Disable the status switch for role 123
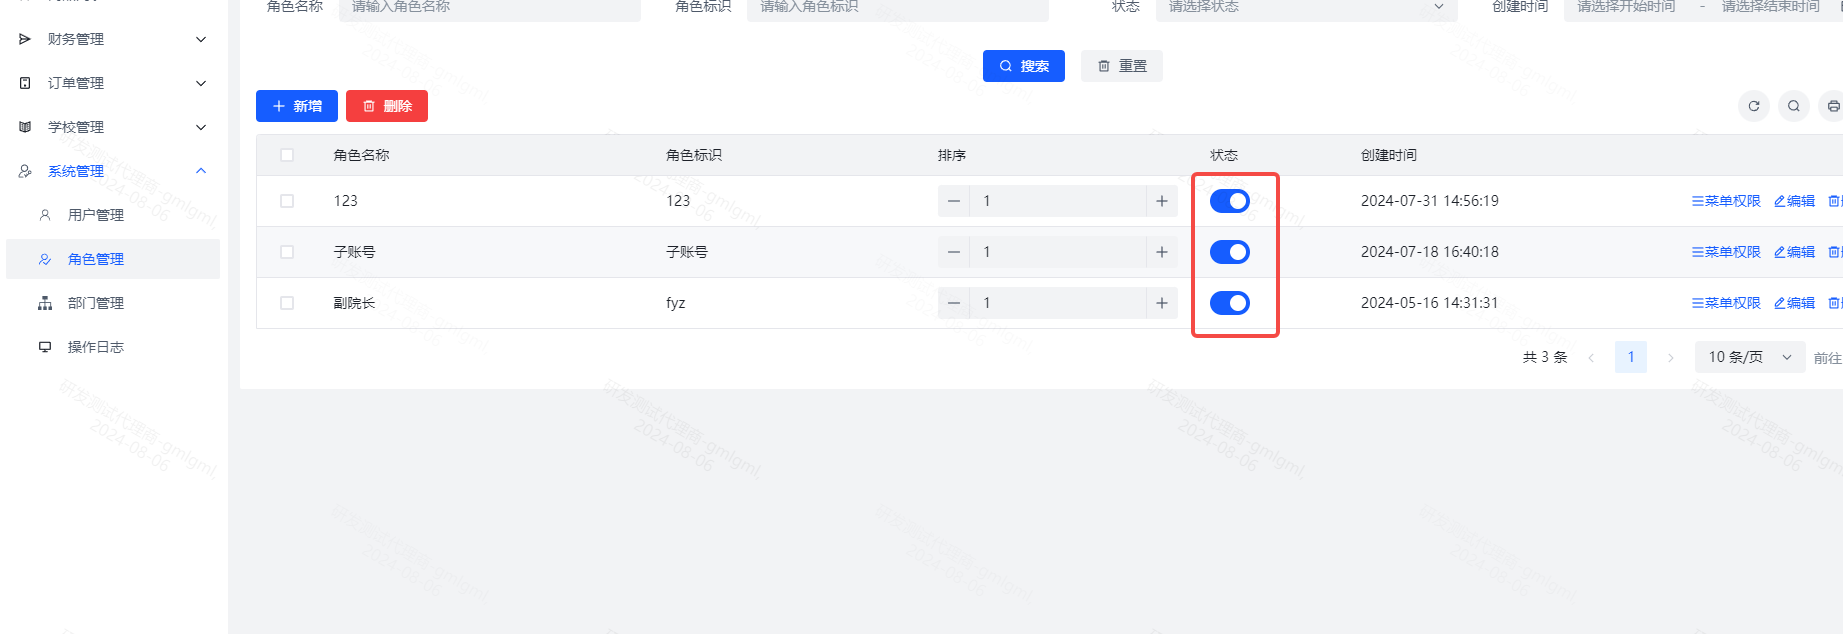Image resolution: width=1843 pixels, height=634 pixels. 1229,201
